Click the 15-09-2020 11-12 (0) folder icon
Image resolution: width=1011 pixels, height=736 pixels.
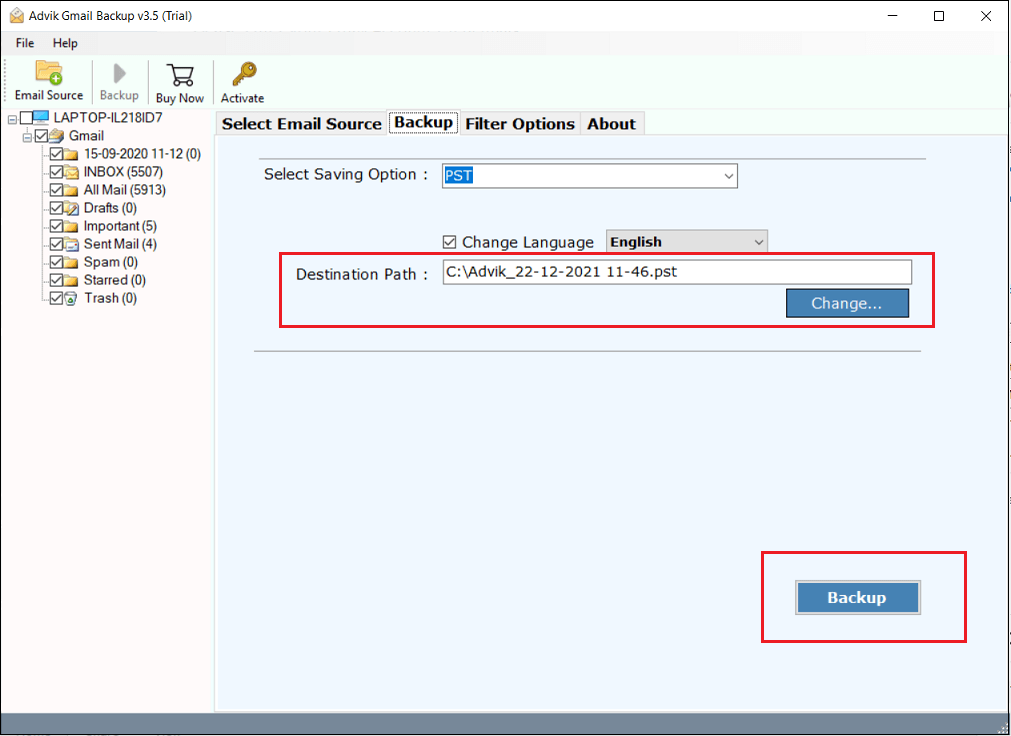click(72, 154)
